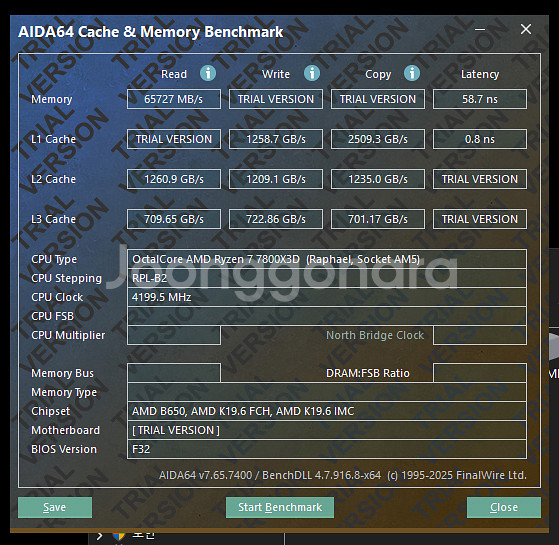Click the Copy column header
This screenshot has height=545, width=559.
378,74
